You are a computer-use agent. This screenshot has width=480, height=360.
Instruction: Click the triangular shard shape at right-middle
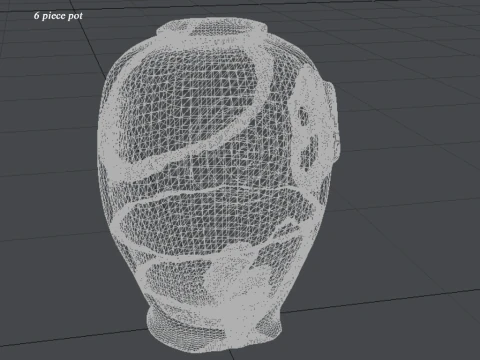click(x=288, y=227)
